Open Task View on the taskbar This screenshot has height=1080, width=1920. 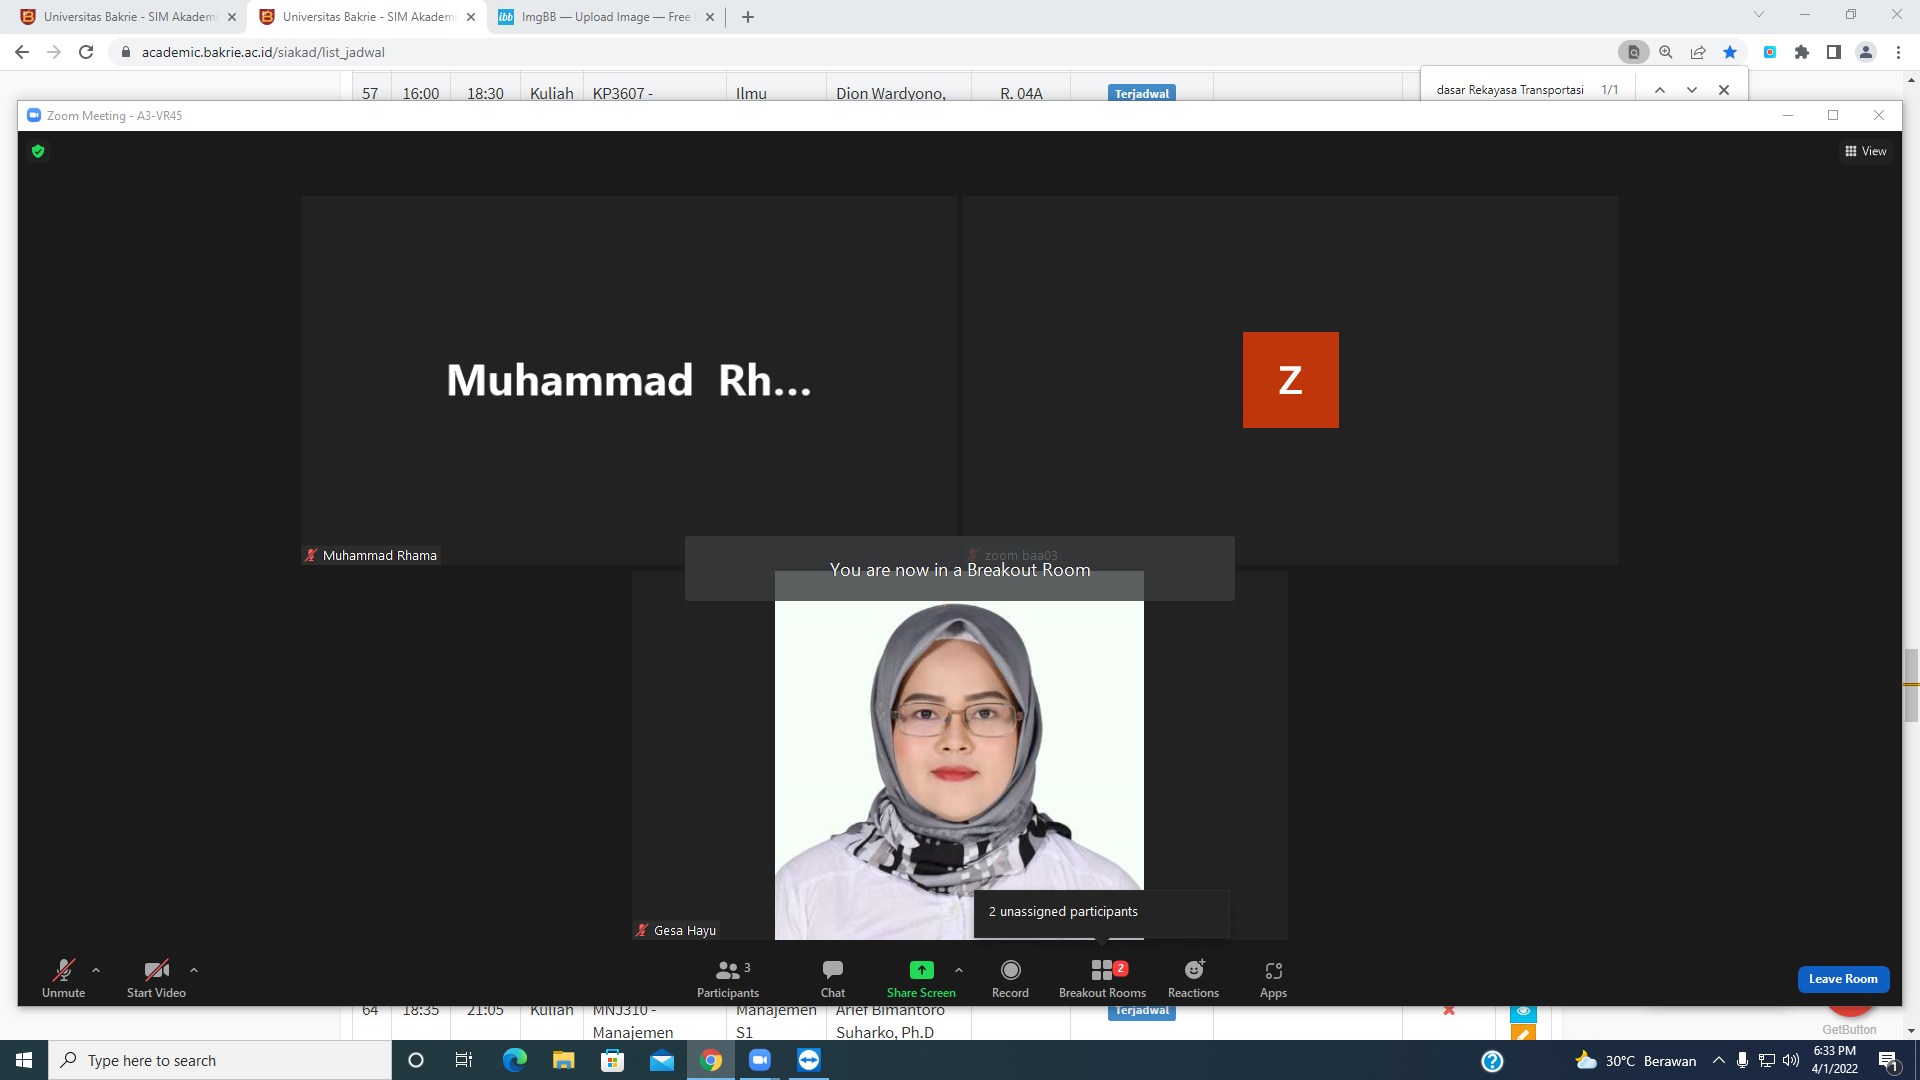pos(464,1060)
